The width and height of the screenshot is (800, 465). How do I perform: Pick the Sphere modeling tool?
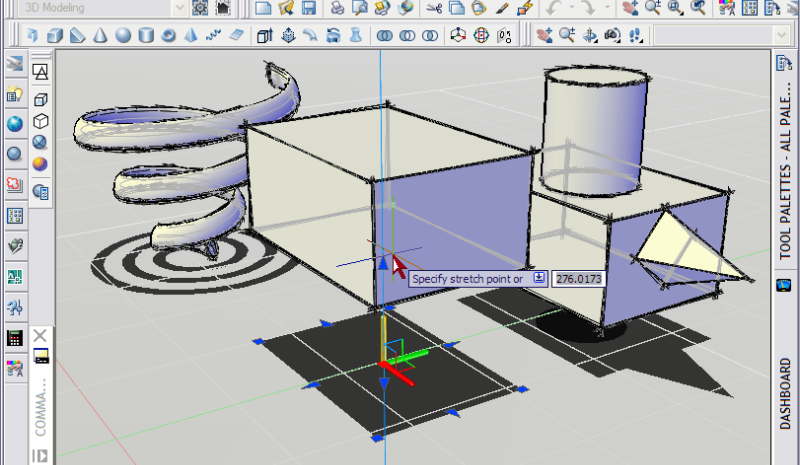click(123, 36)
